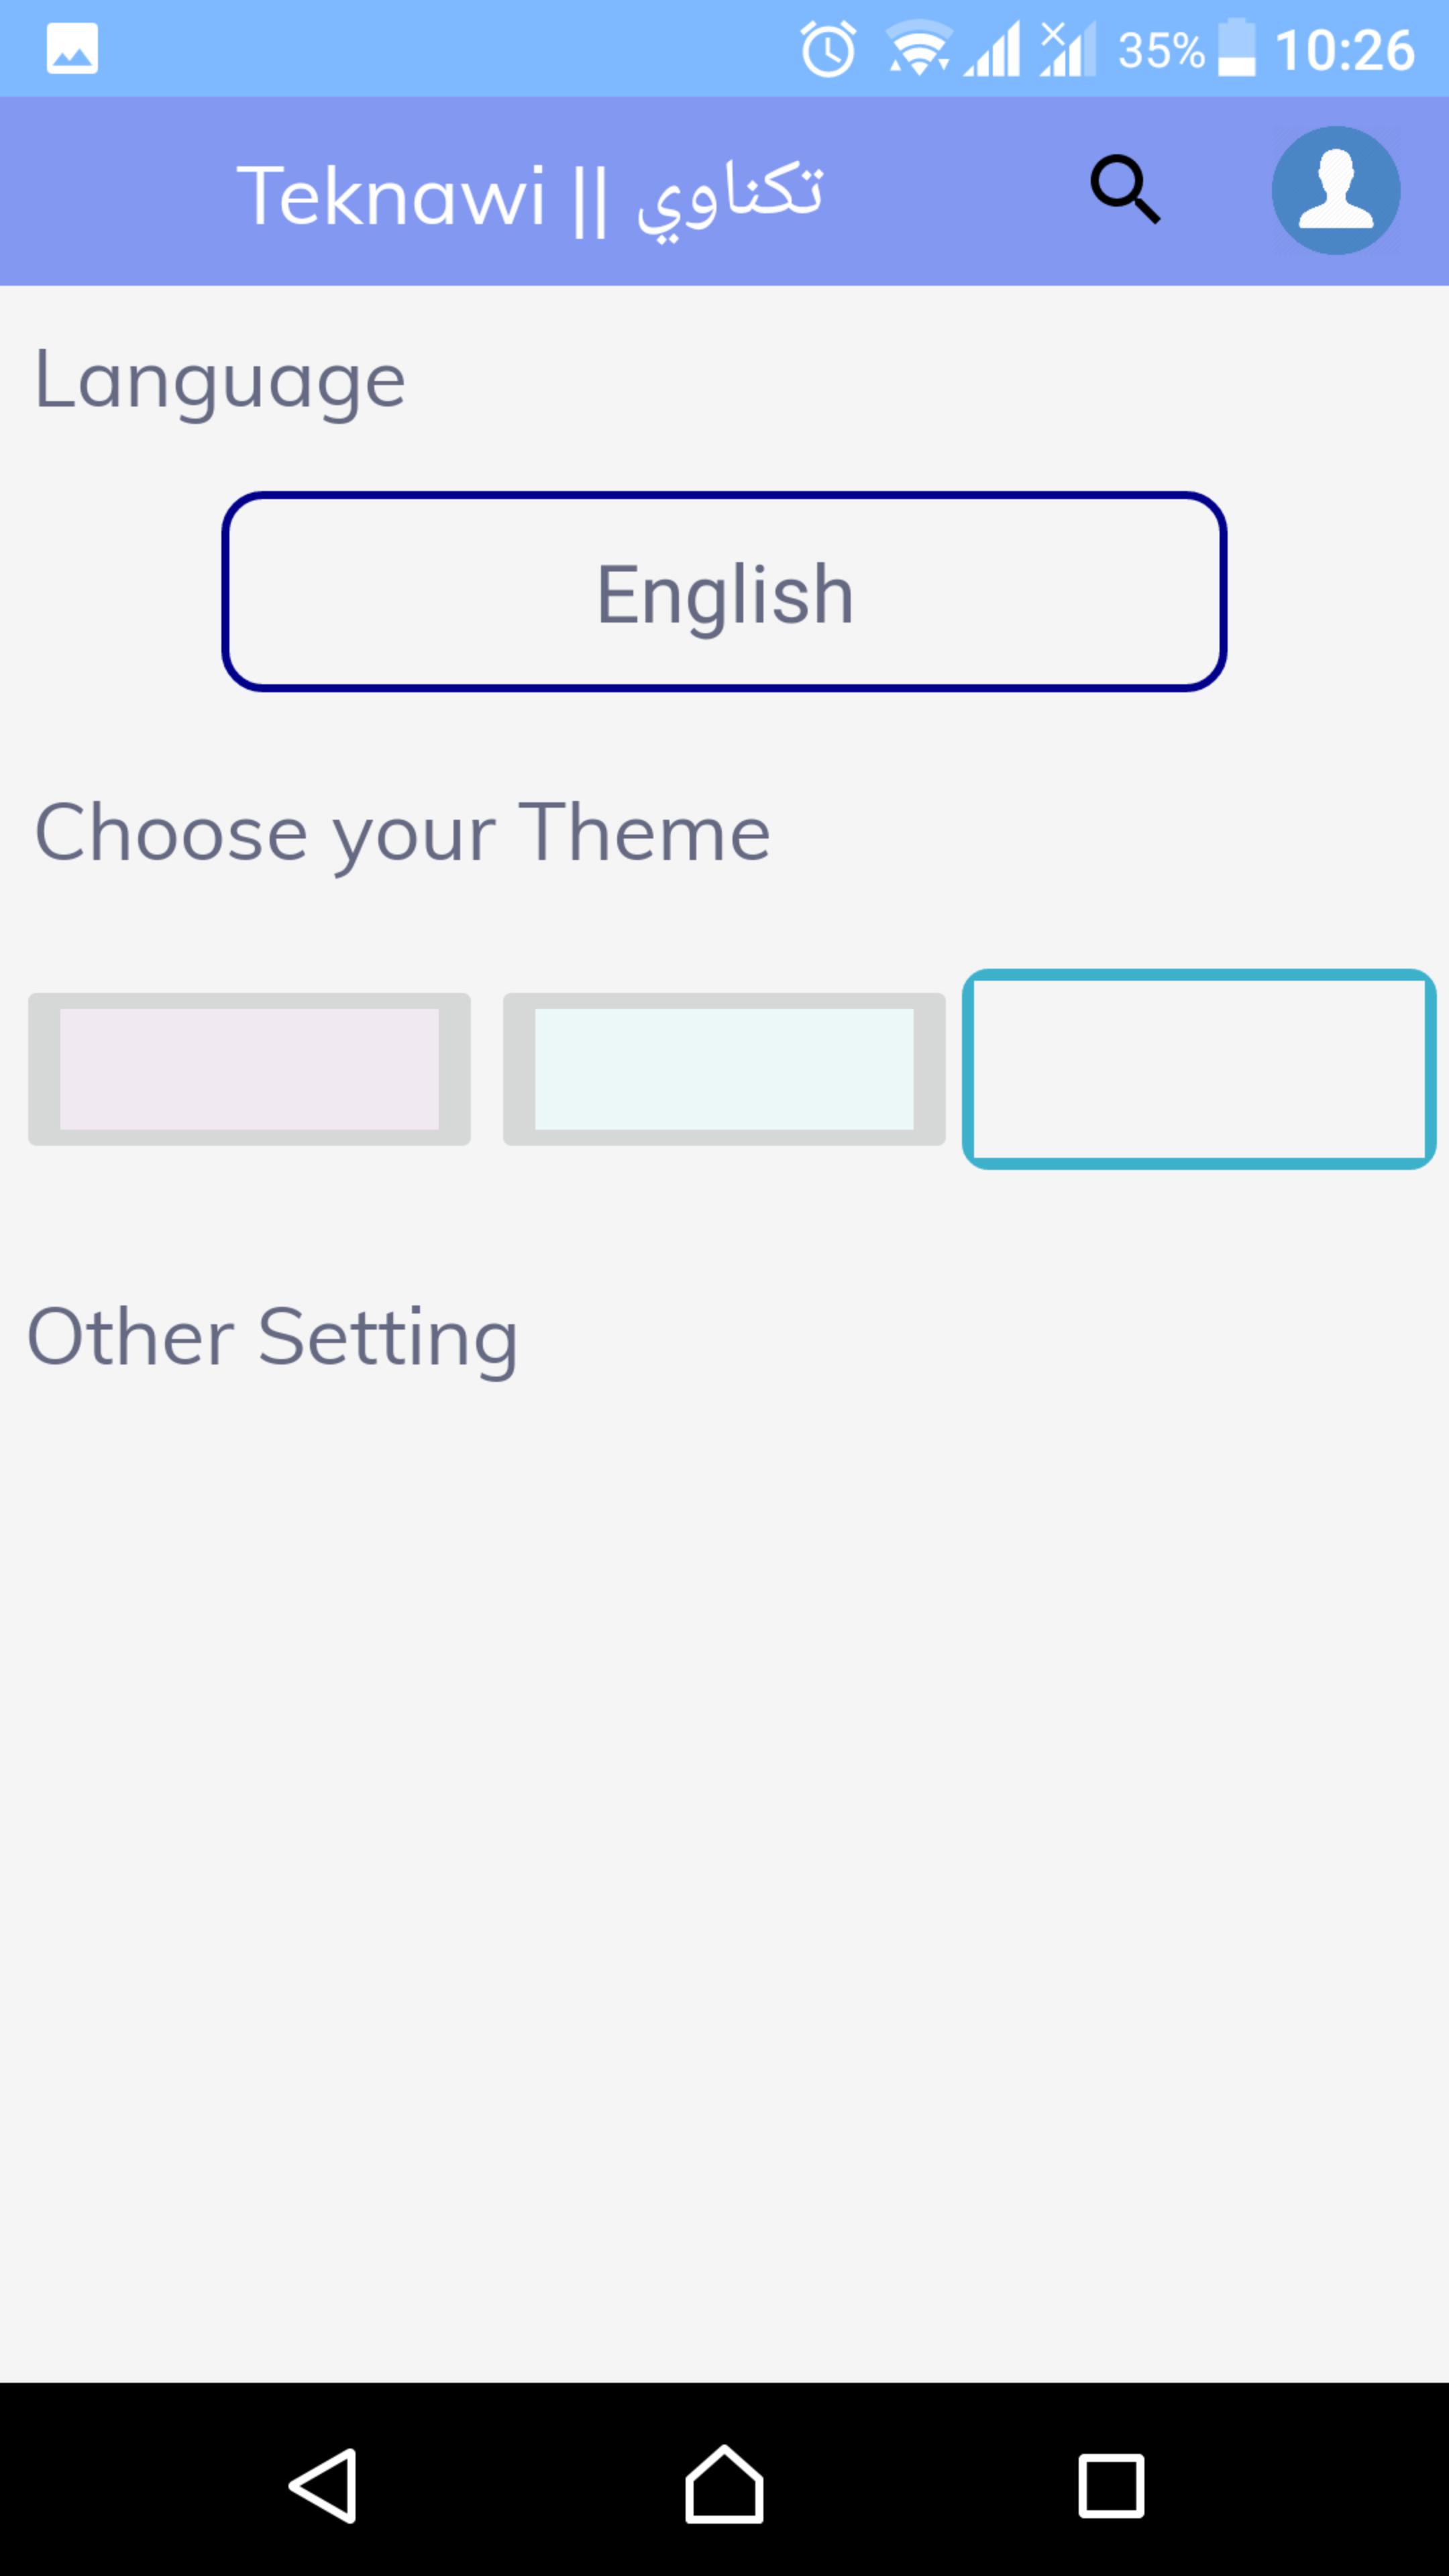This screenshot has width=1449, height=2576.
Task: Open the recent apps square button
Action: pyautogui.click(x=1110, y=2485)
